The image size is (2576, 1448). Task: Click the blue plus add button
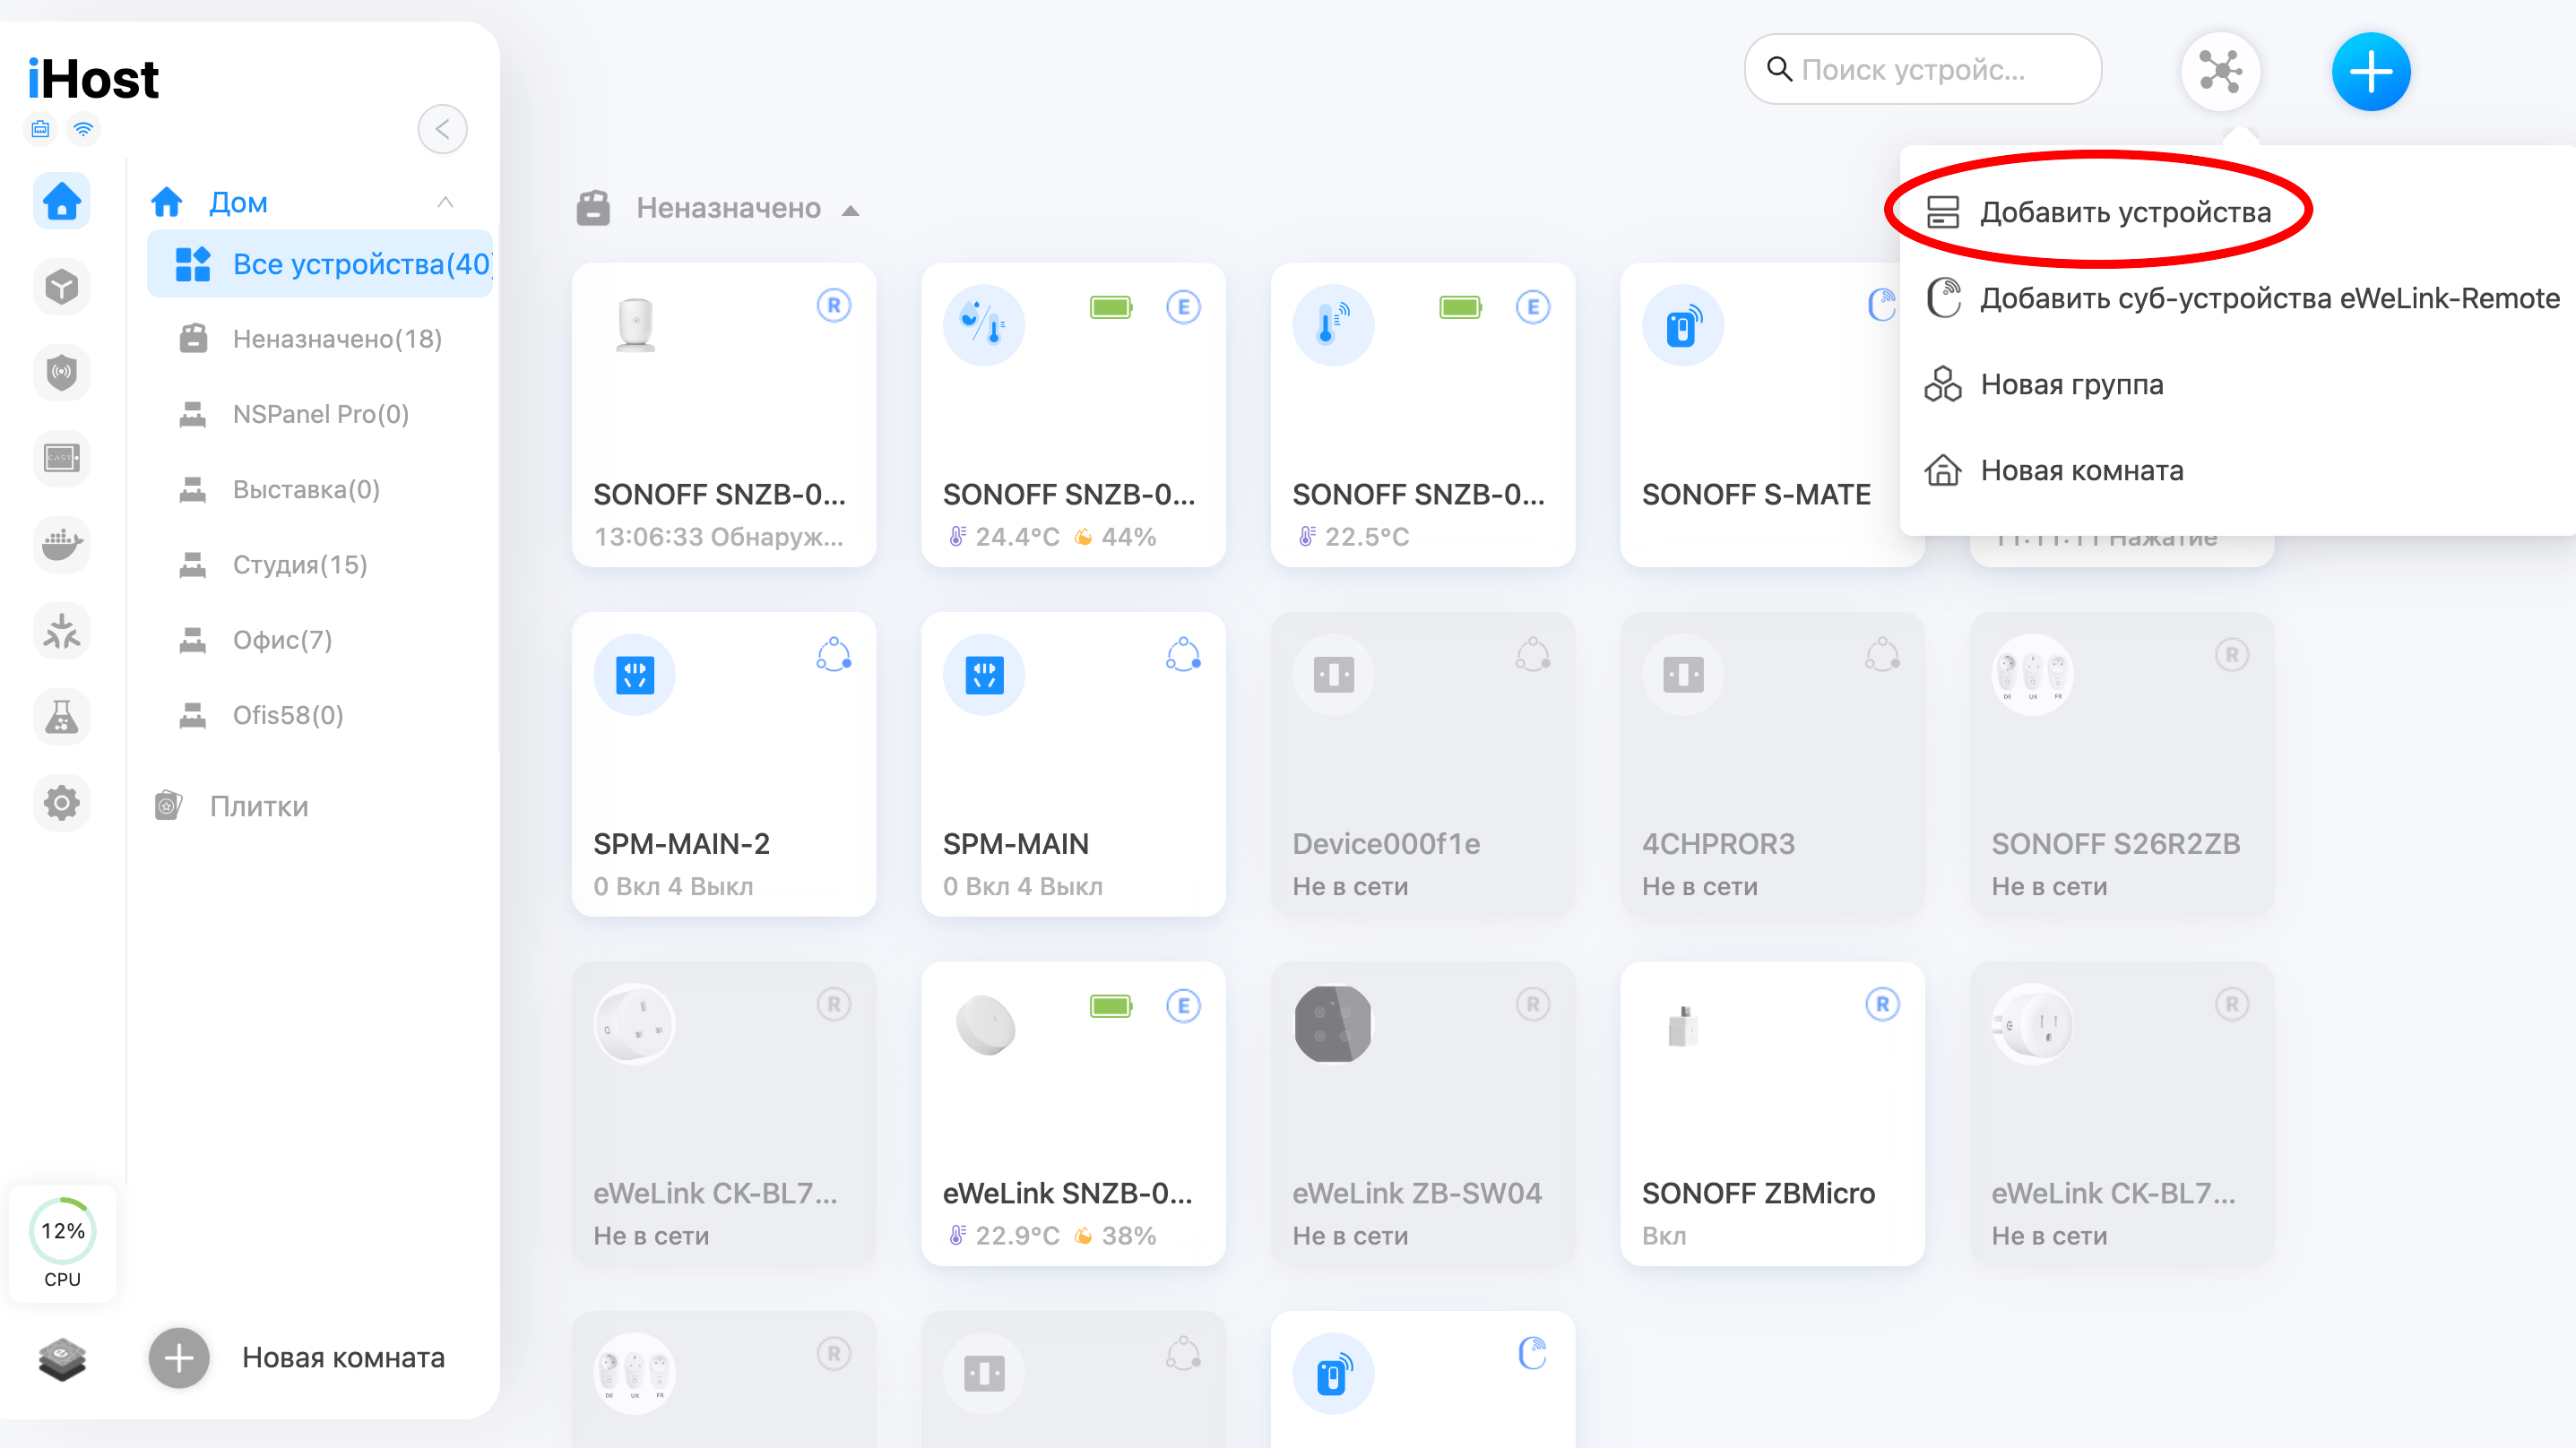(x=2371, y=71)
